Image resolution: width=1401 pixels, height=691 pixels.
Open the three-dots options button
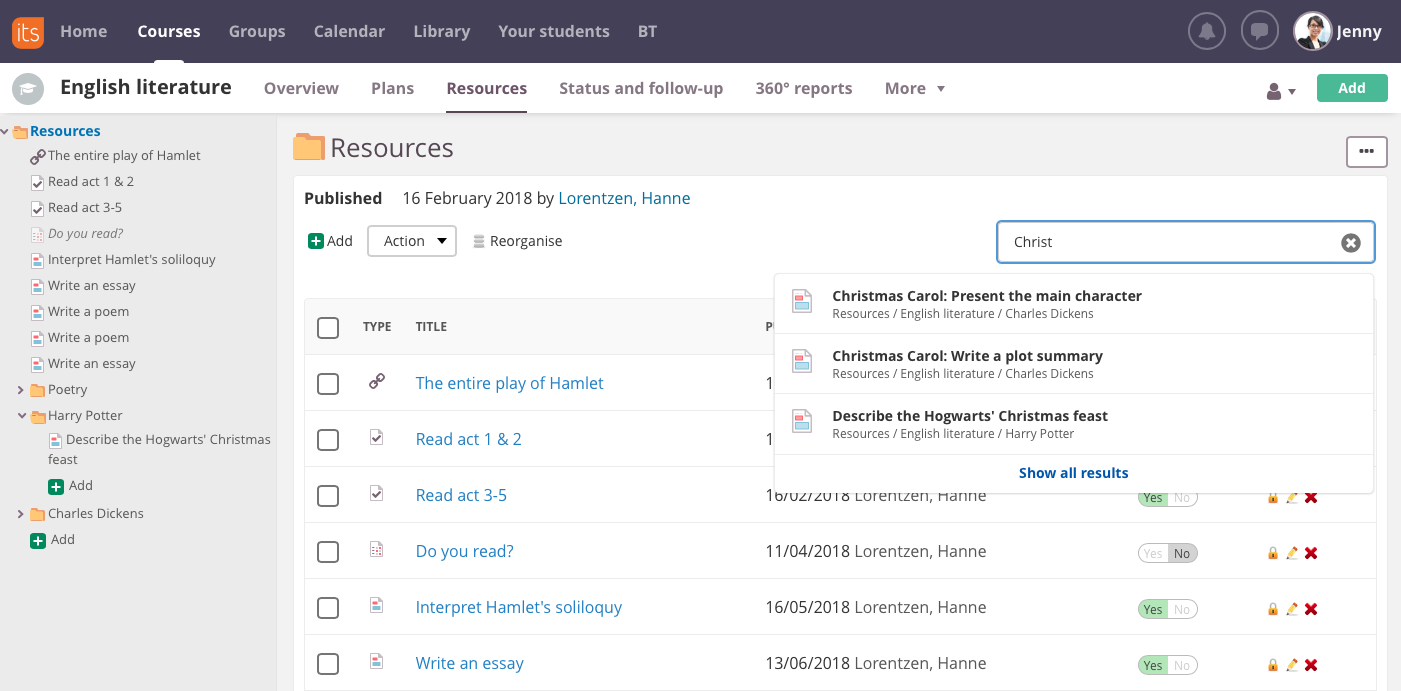coord(1366,152)
